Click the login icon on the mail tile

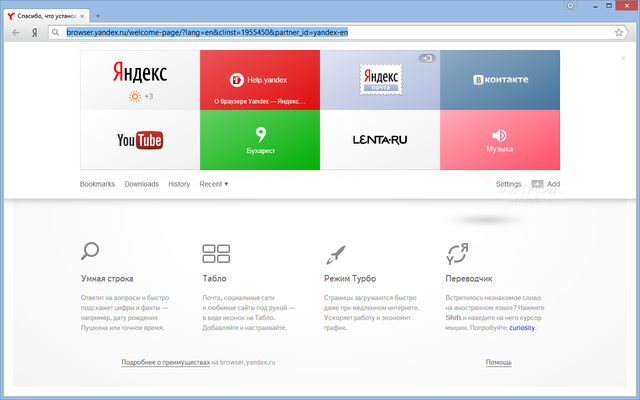click(x=427, y=58)
